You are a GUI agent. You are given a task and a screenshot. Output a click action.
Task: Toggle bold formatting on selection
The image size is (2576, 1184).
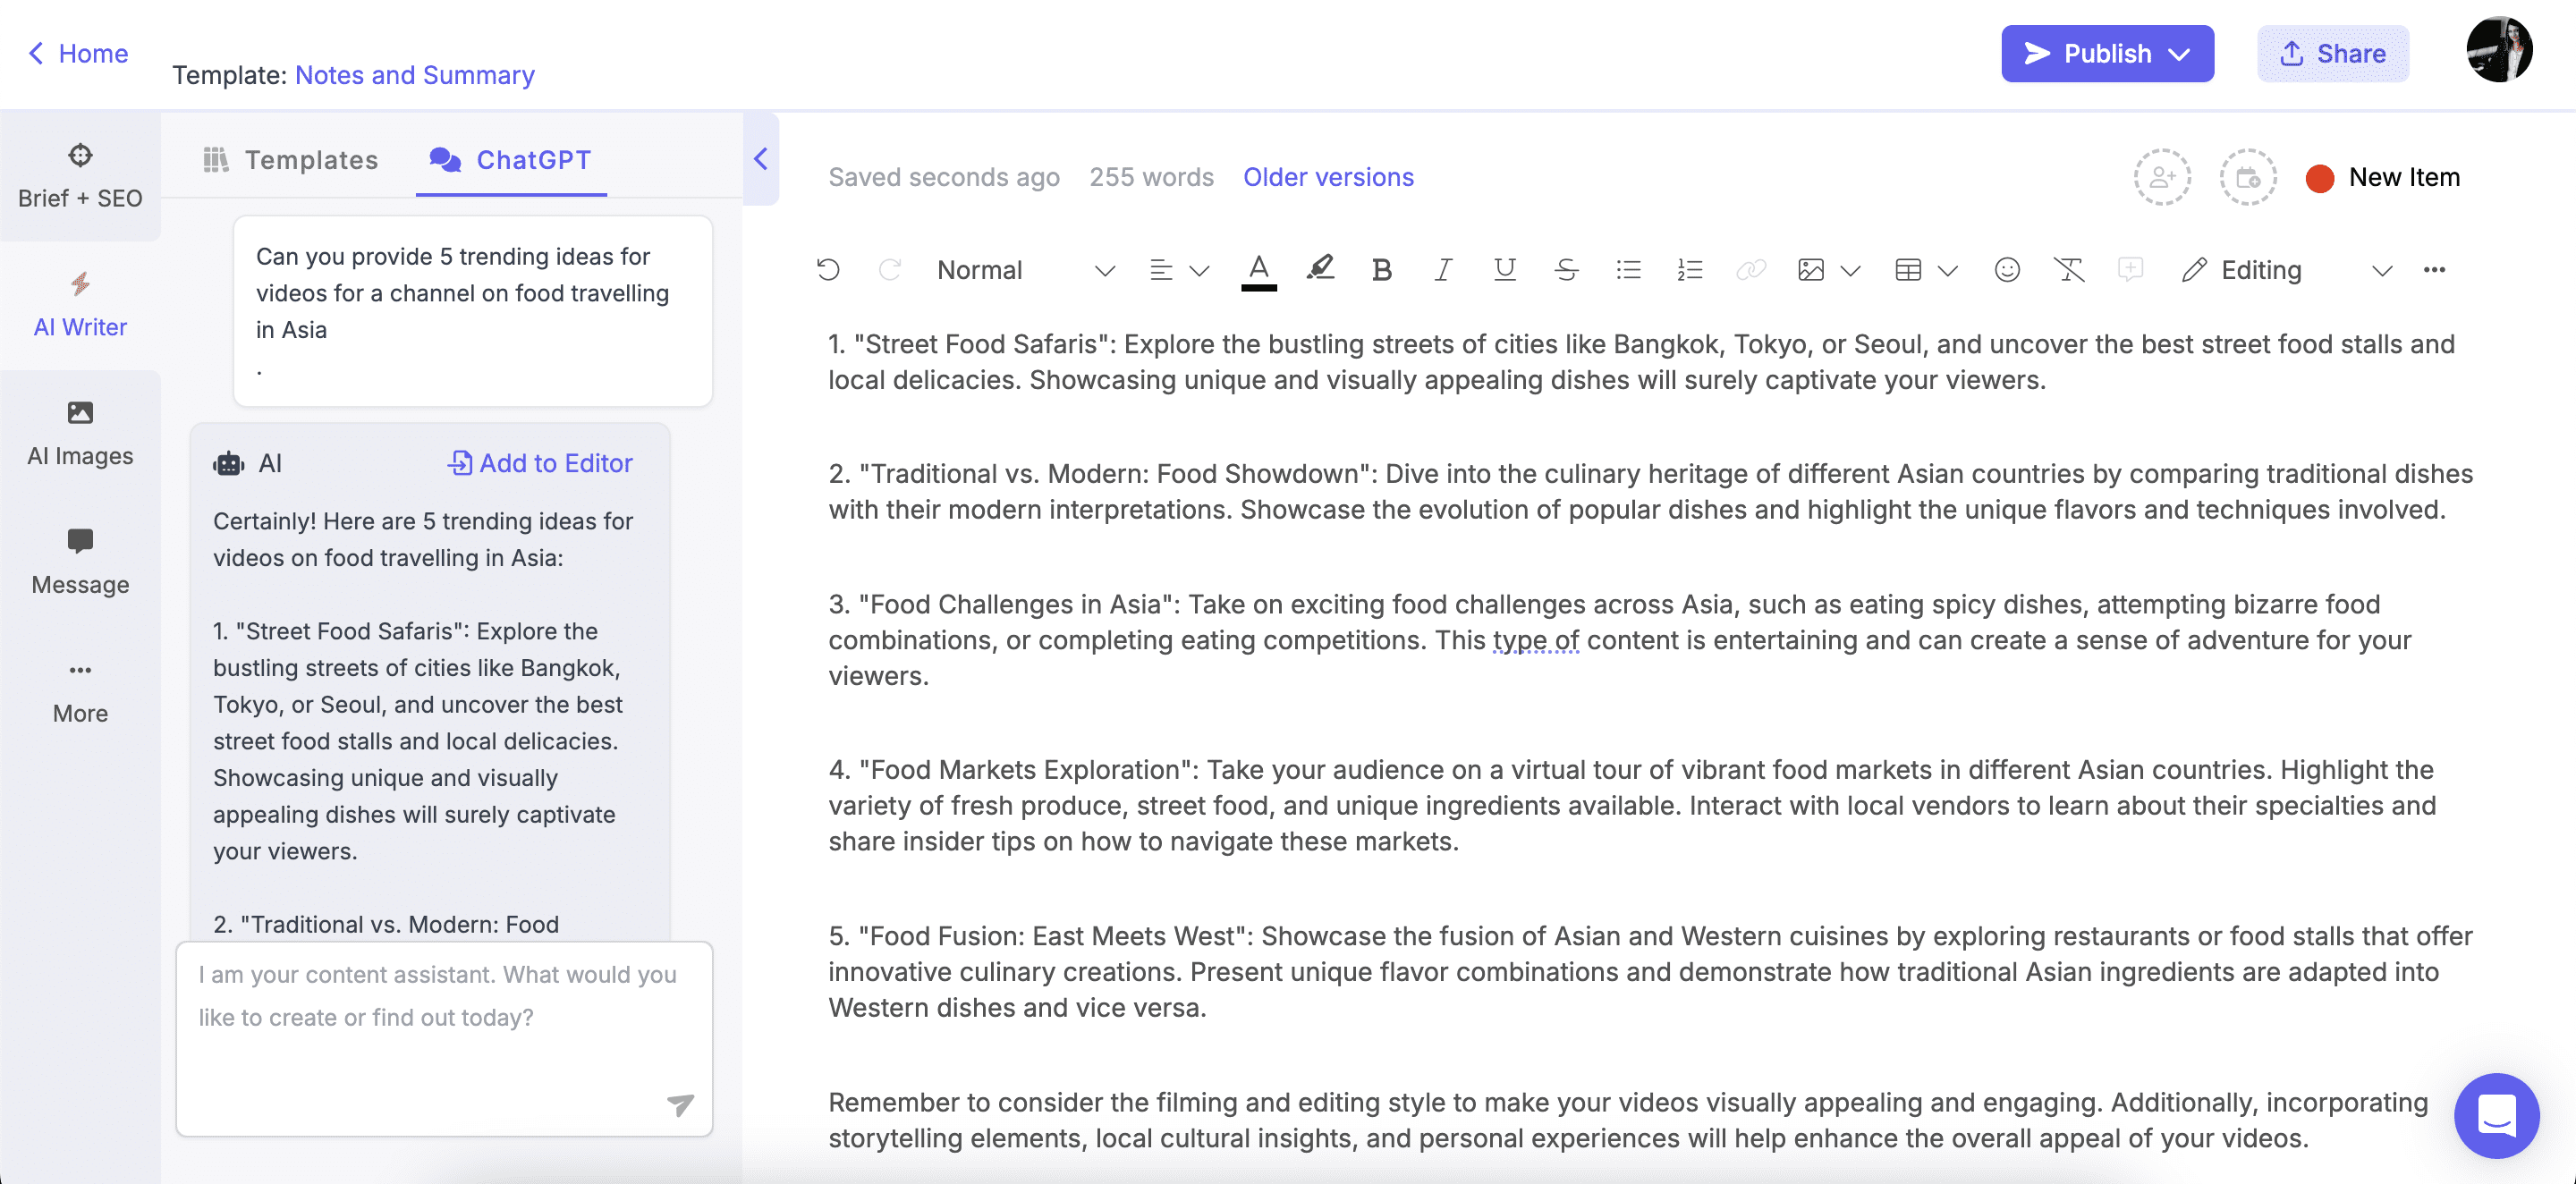(x=1384, y=267)
